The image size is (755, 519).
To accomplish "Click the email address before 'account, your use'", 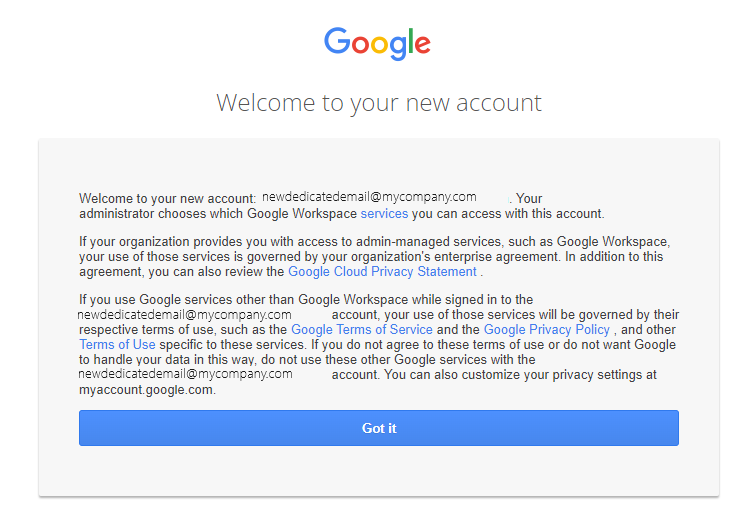I will 184,314.
